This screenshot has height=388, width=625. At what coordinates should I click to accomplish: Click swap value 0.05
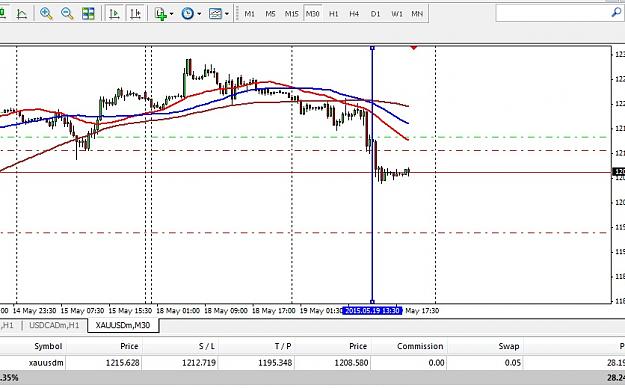point(513,363)
